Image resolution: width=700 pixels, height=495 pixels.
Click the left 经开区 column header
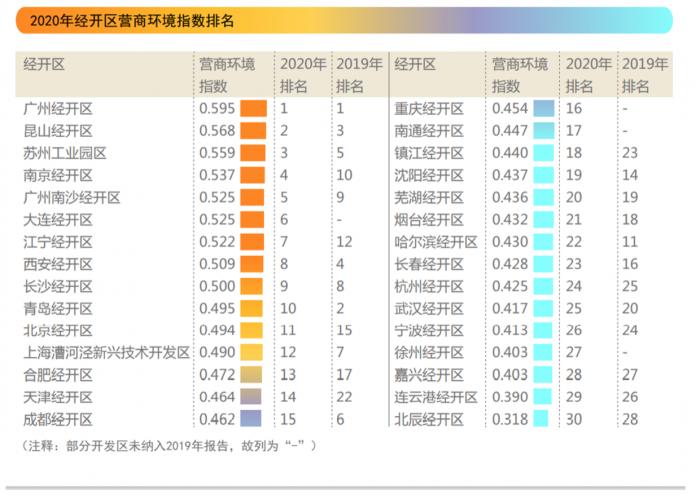point(44,64)
